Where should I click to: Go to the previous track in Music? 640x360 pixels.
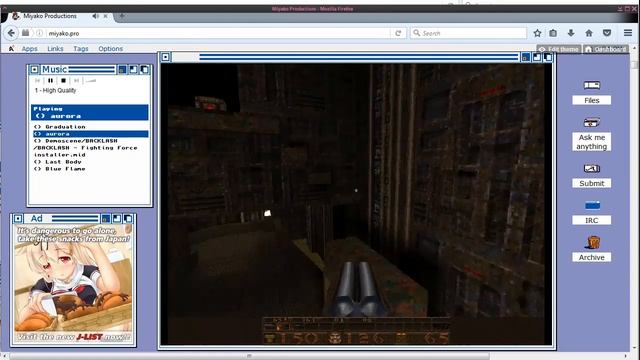(38, 81)
